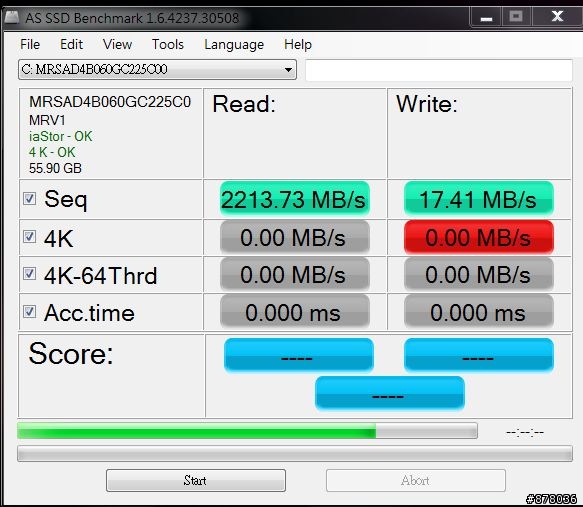Click the MRV1 firmware text
583x507 pixels.
tap(47, 120)
